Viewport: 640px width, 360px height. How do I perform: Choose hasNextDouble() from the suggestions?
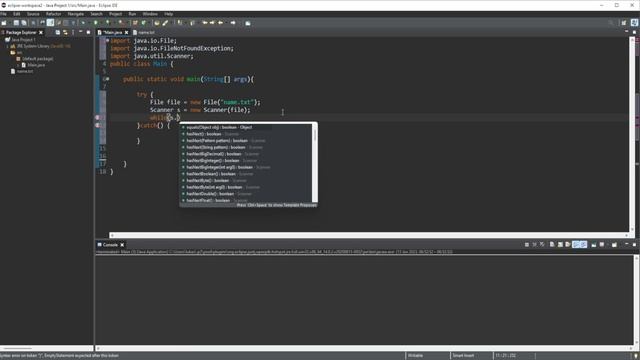[x=246, y=194]
